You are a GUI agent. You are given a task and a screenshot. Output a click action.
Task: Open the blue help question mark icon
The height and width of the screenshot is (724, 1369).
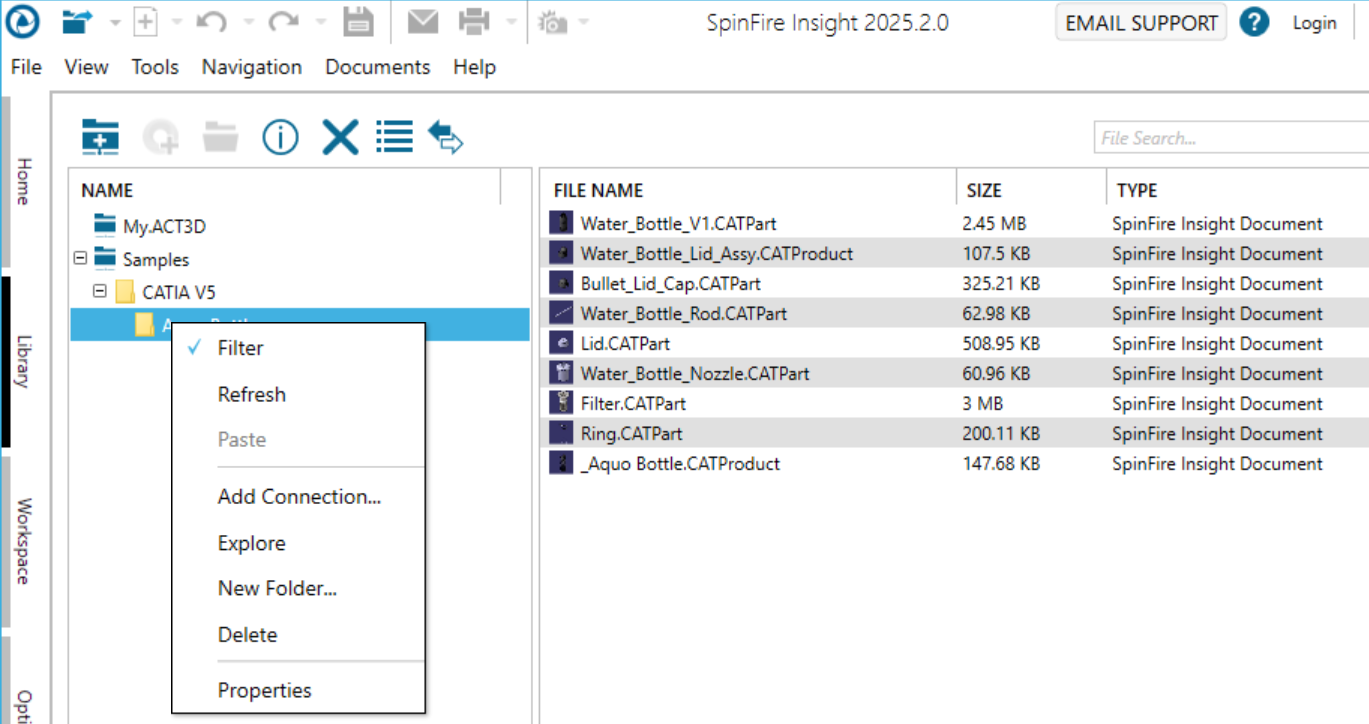coord(1254,23)
